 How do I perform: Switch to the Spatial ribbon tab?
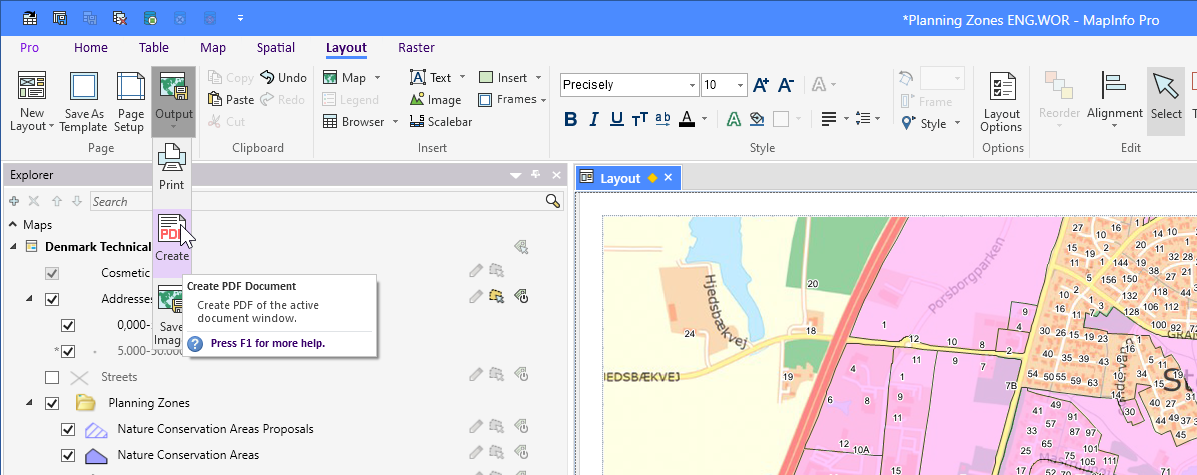[276, 47]
